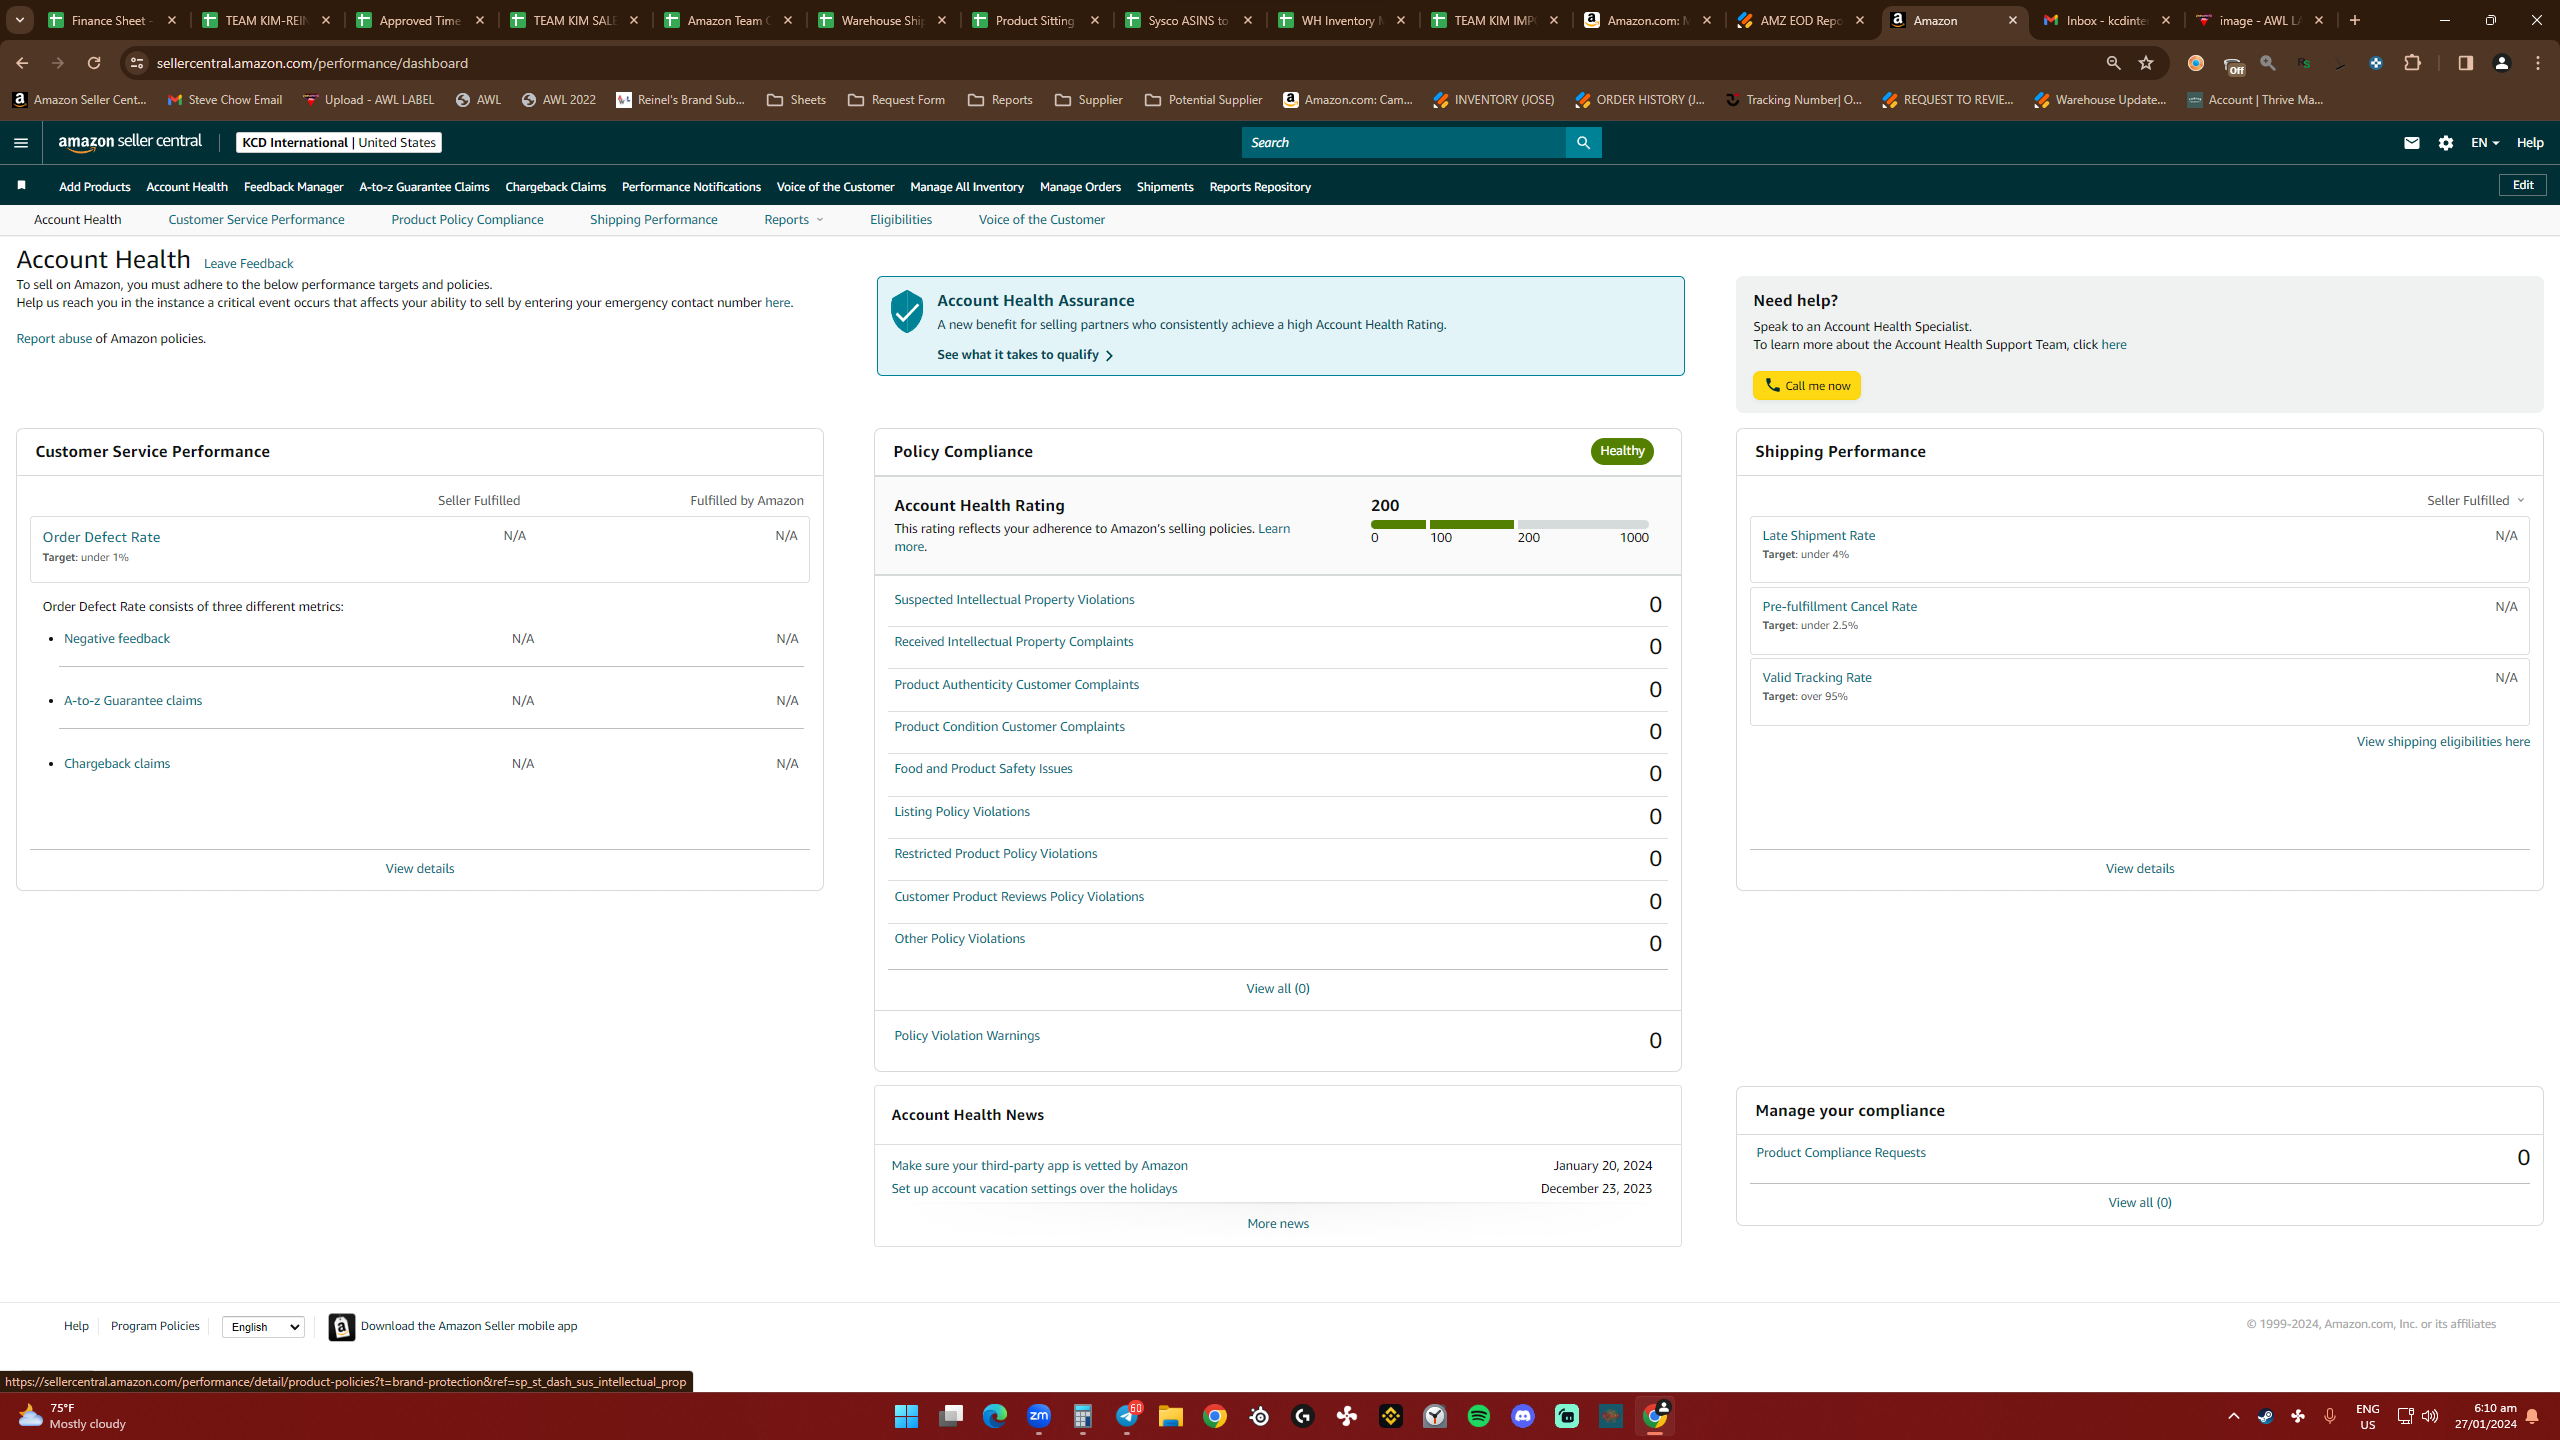Open Chrome side panel icon

click(2465, 63)
